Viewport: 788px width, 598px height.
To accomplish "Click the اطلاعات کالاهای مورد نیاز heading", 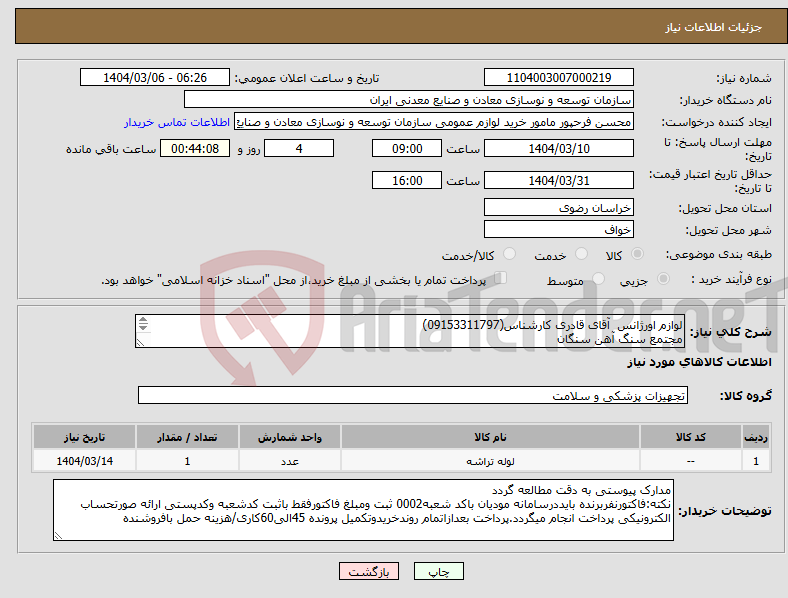I will click(x=699, y=362).
